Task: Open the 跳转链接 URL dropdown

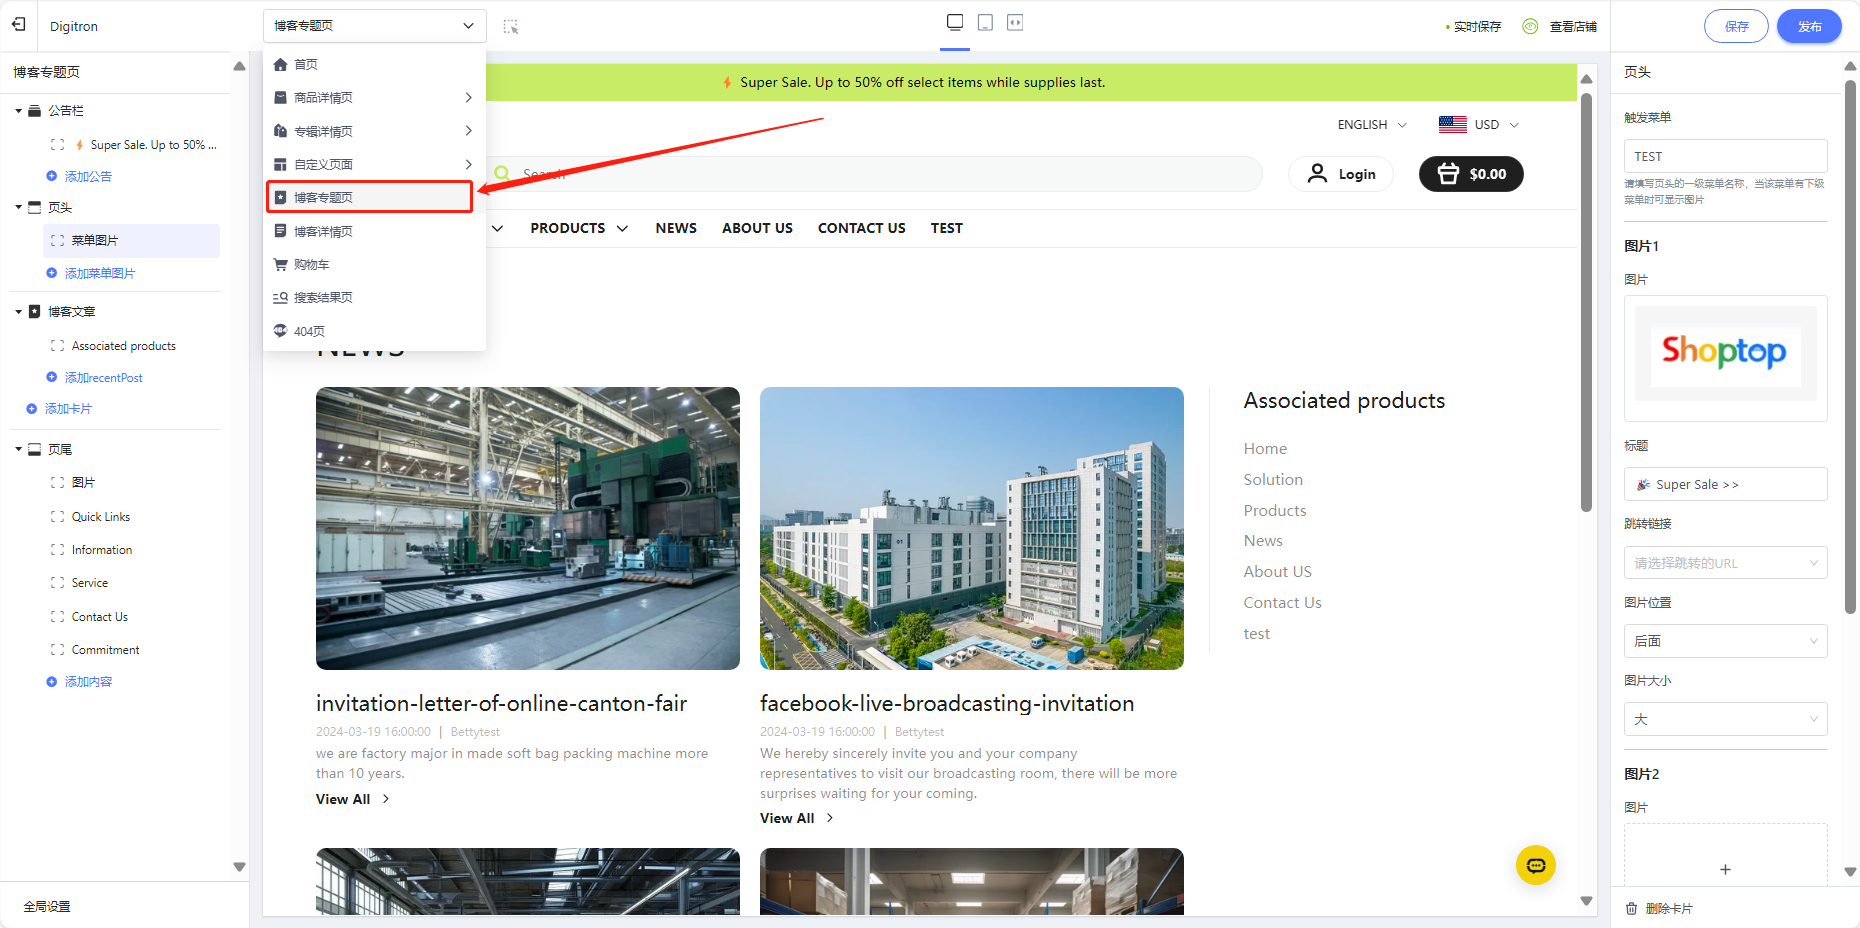Action: (1725, 563)
